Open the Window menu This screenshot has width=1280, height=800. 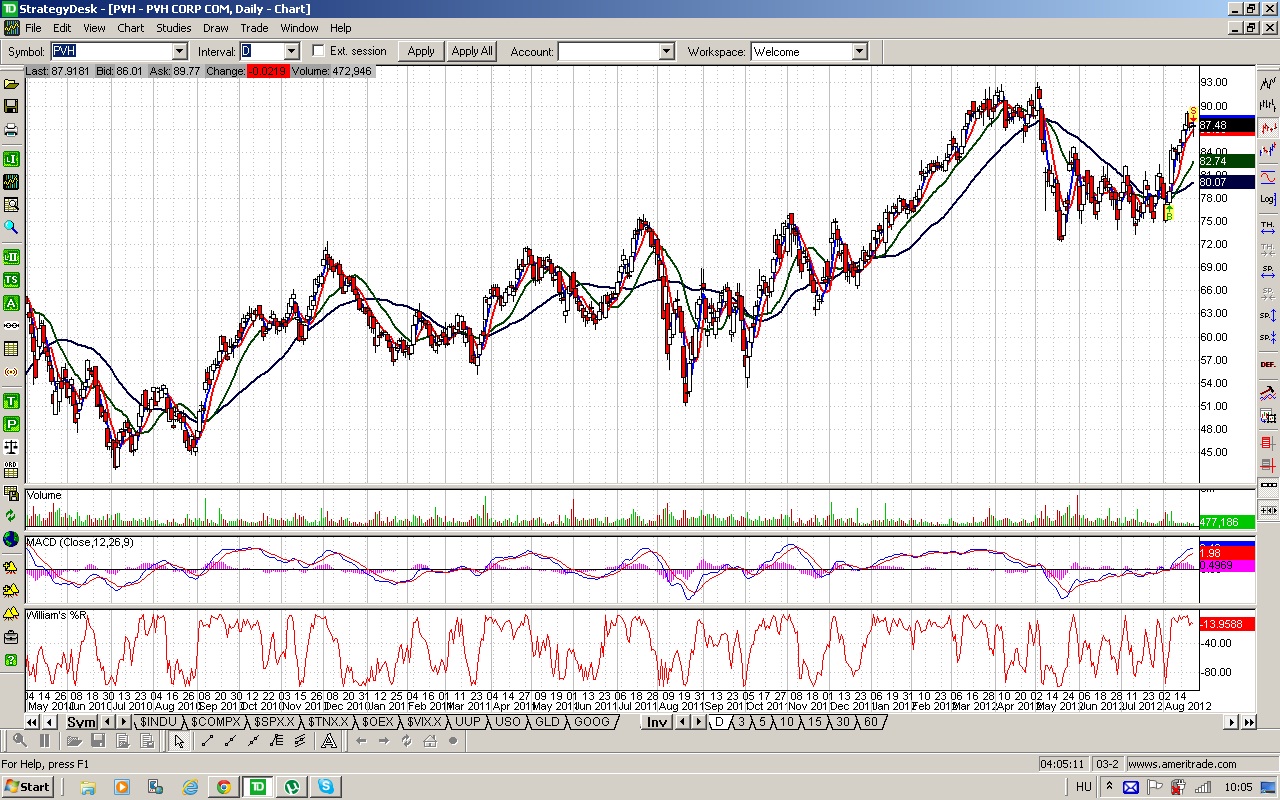(299, 28)
